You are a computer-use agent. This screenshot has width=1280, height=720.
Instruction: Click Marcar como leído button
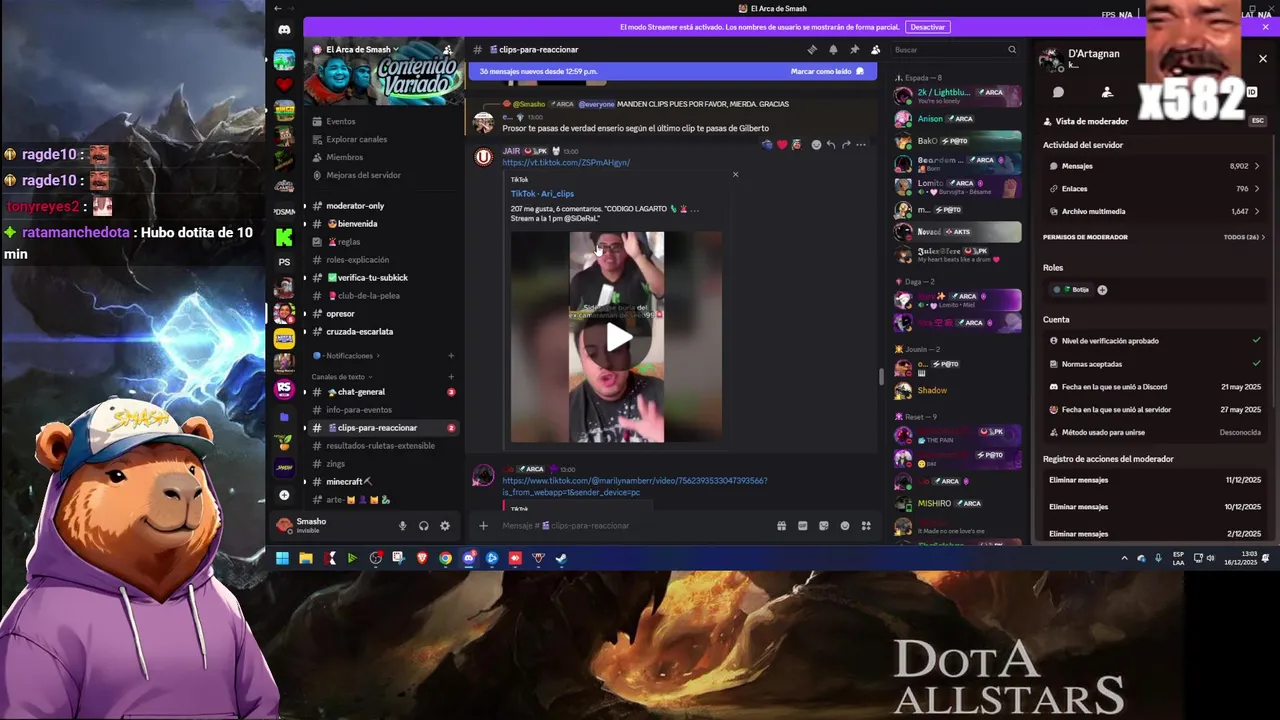(x=827, y=72)
